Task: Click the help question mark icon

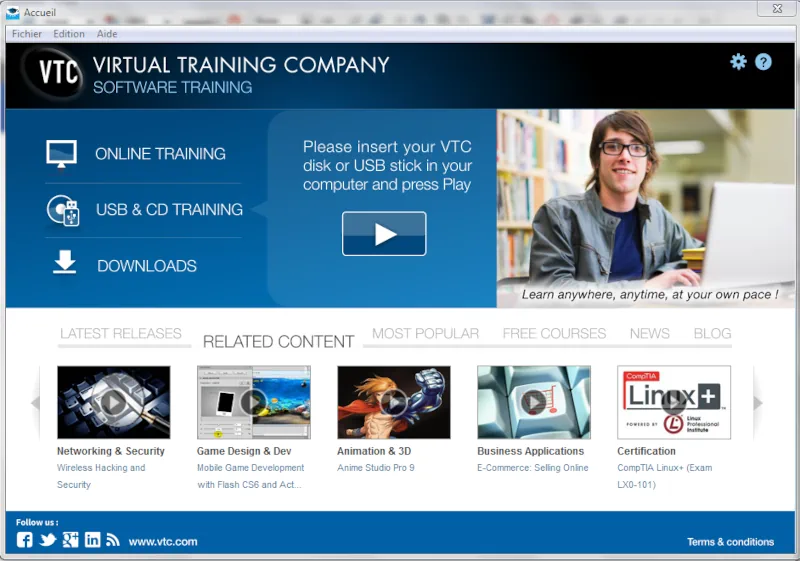Action: 763,62
